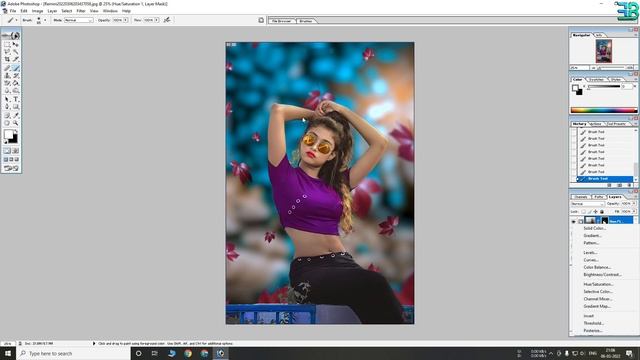Viewport: 640px width, 360px height.
Task: Expand the status bar info arrow
Action: click(x=94, y=344)
